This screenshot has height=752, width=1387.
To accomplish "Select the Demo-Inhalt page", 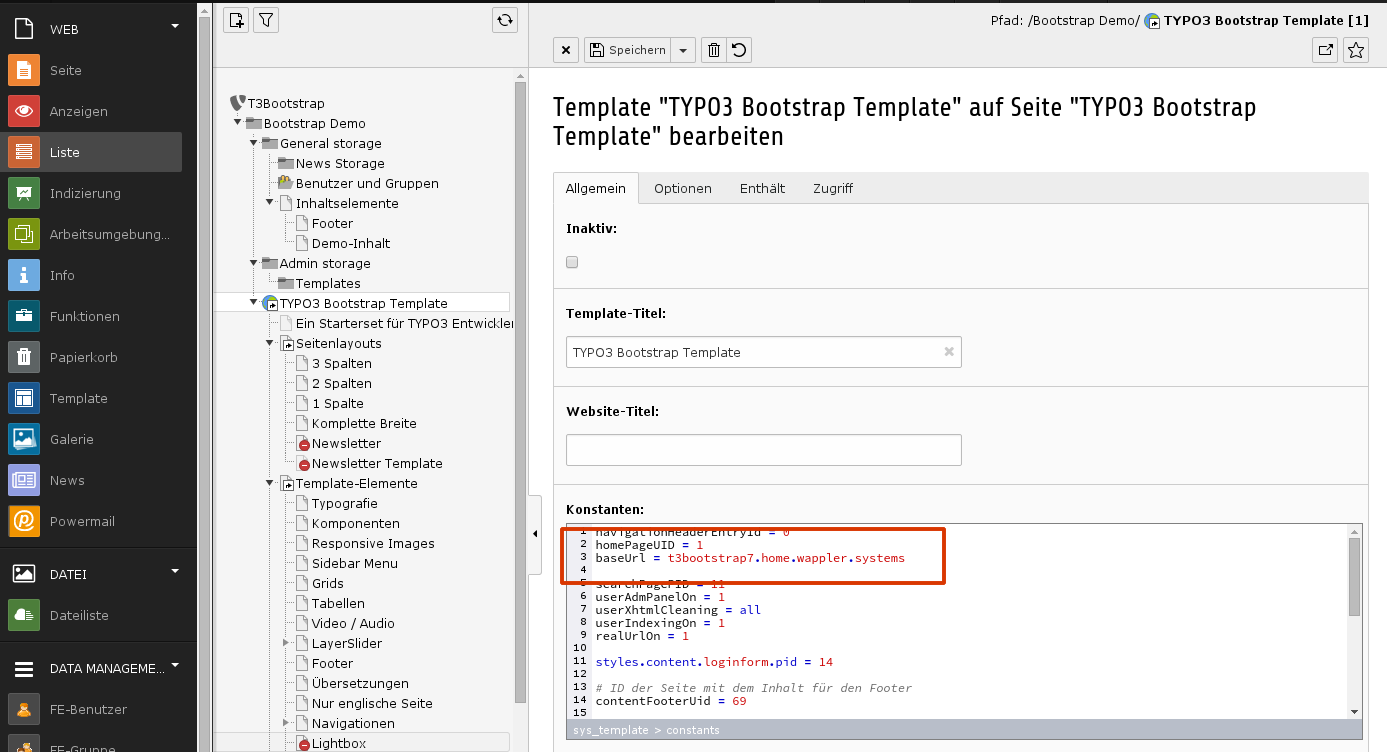I will 351,243.
